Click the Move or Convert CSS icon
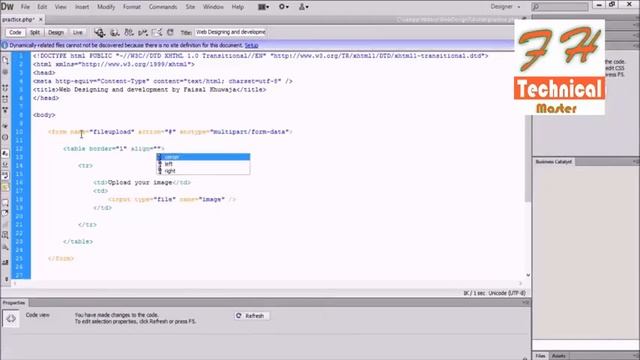 5,247
